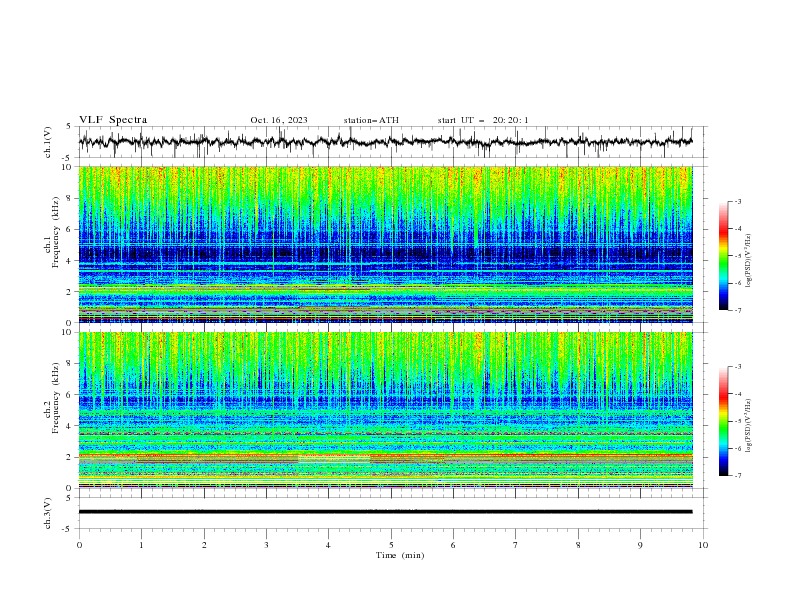Click the "8" tick on the time axis

(578, 545)
